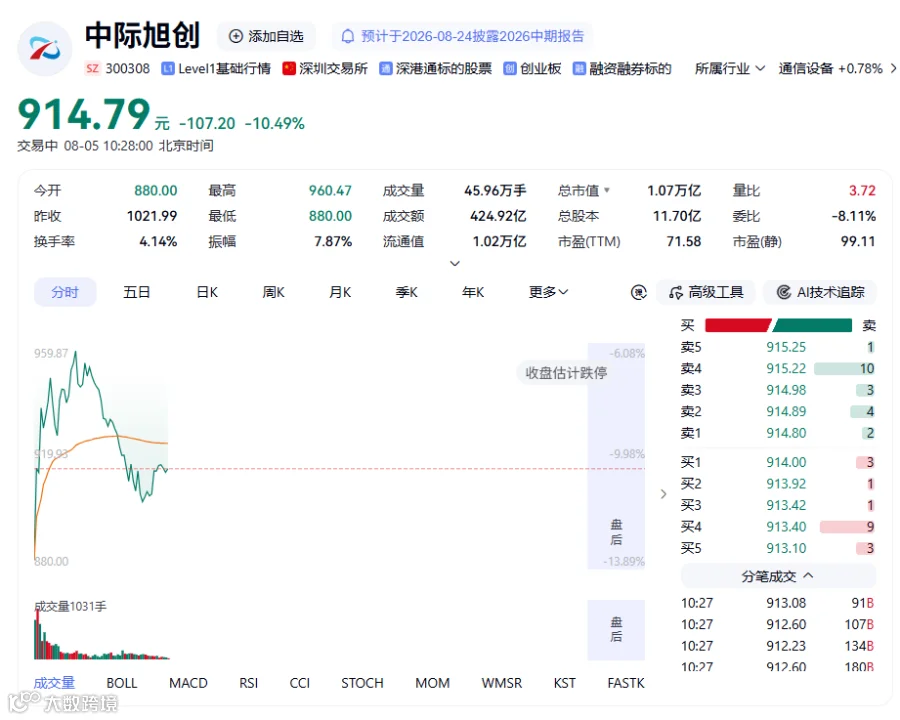Switch to 五日 chart tab
Screen dimensions: 900x720
(x=137, y=292)
